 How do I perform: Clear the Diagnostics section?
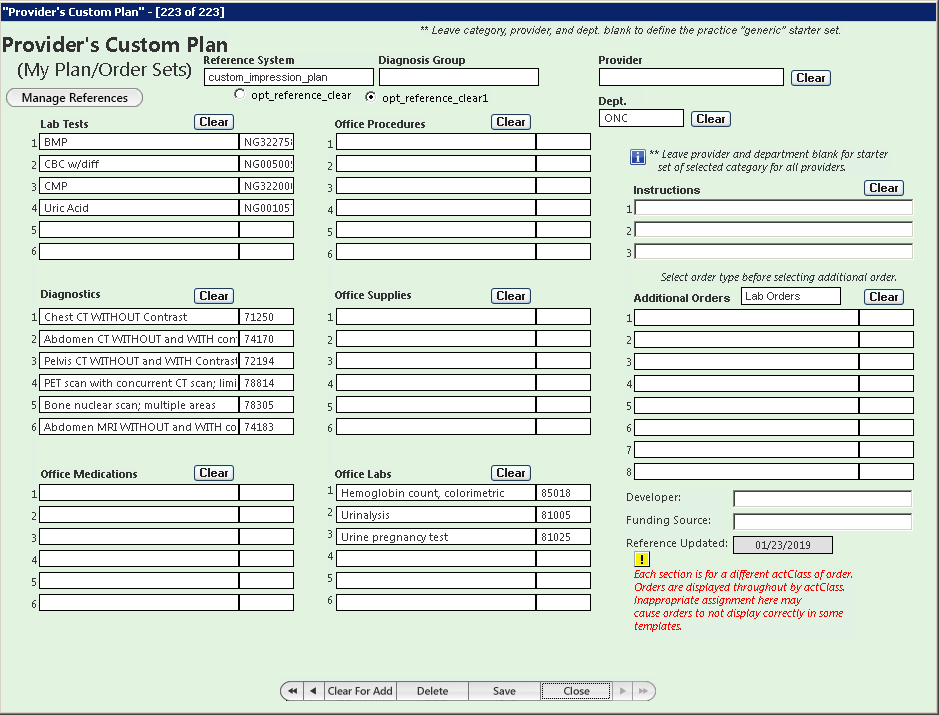pyautogui.click(x=214, y=296)
